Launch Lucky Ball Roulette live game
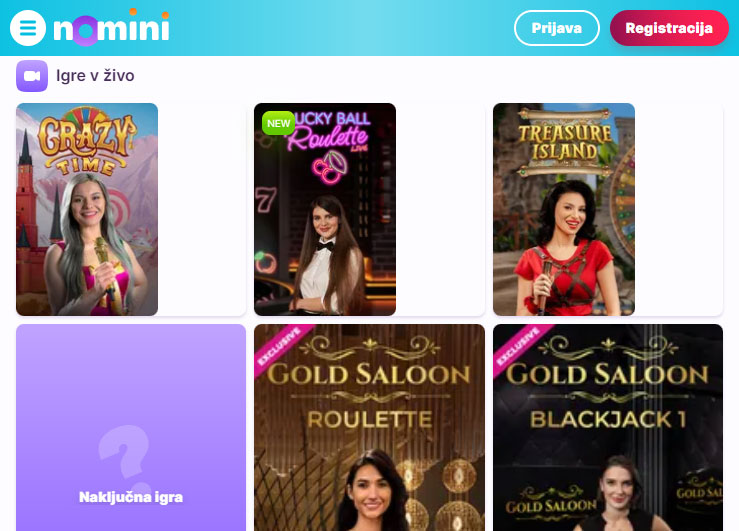The image size is (739, 531). point(325,209)
